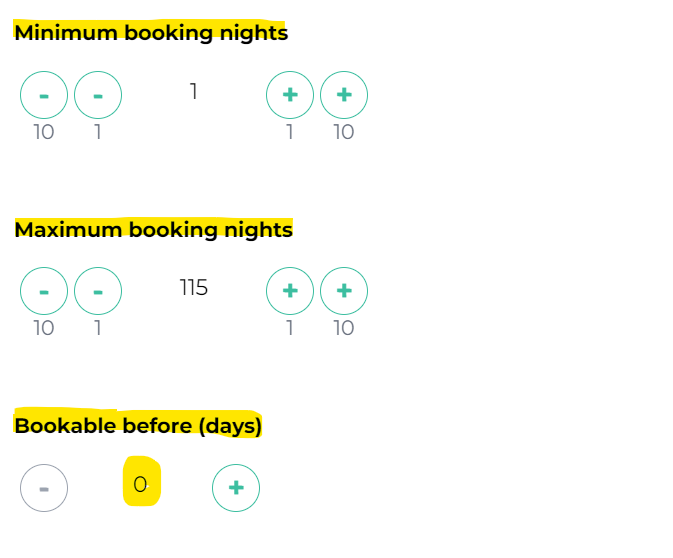Click the Bookable before (days) heading
The height and width of the screenshot is (558, 673).
pos(138,426)
